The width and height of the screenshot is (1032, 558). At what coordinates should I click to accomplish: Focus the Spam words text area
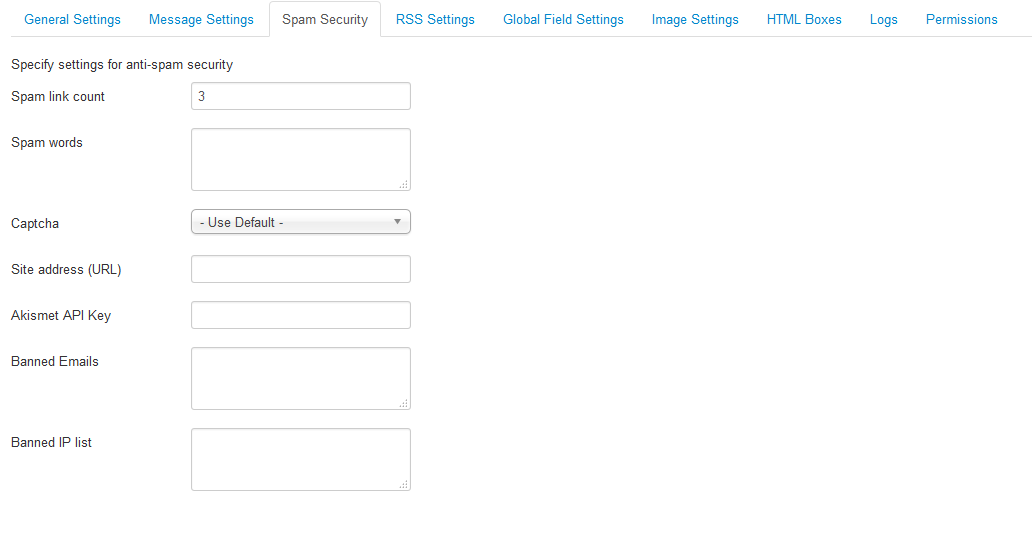click(x=300, y=159)
